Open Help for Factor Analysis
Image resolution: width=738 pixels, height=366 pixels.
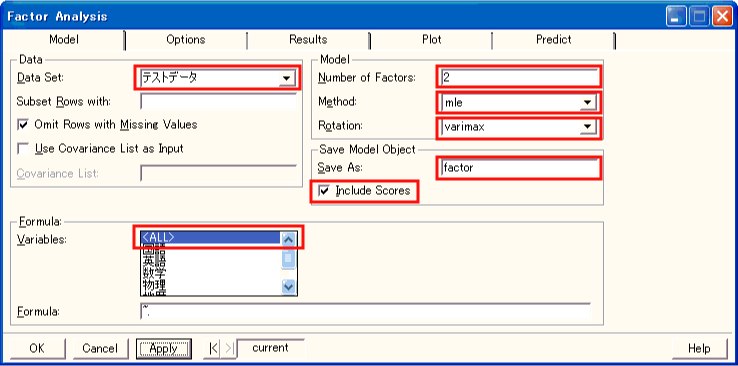699,349
